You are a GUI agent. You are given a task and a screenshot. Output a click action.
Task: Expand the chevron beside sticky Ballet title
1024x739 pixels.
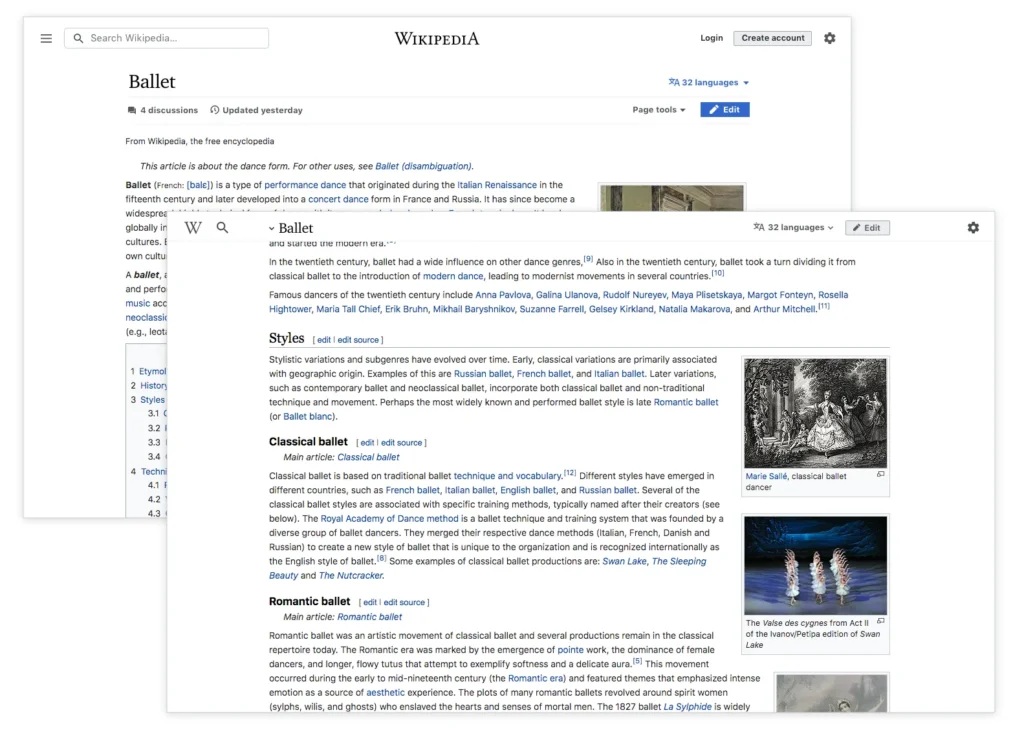click(x=272, y=228)
